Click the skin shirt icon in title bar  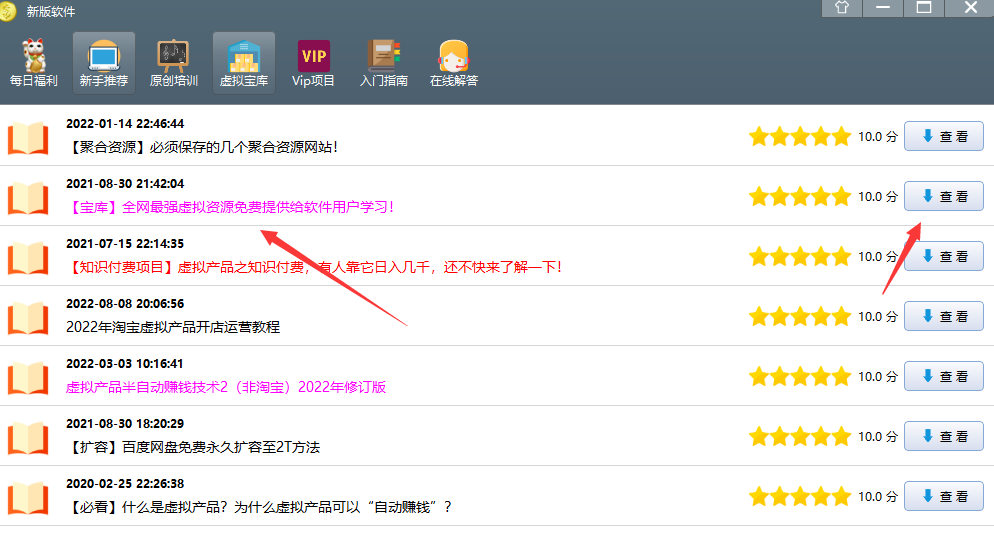pos(841,8)
